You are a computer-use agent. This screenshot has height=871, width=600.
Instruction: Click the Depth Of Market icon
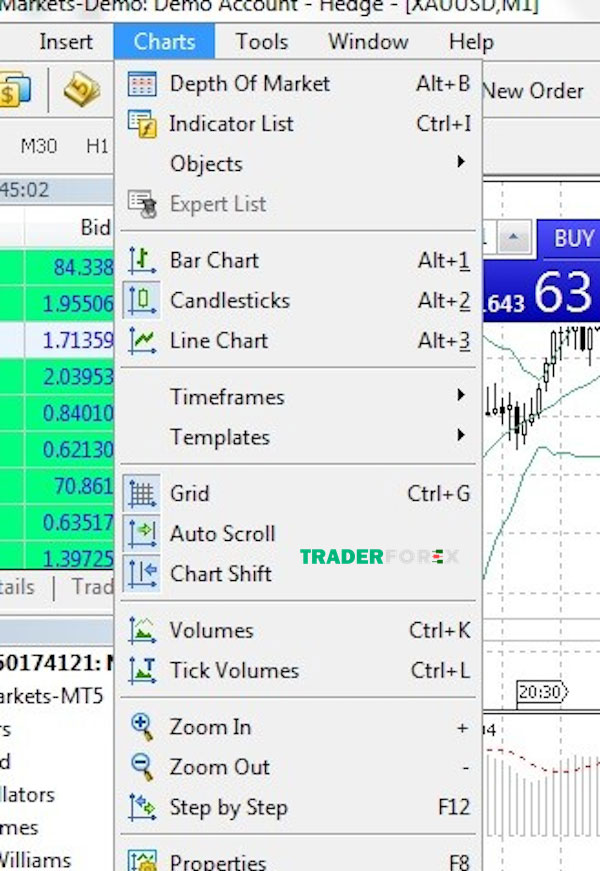142,84
